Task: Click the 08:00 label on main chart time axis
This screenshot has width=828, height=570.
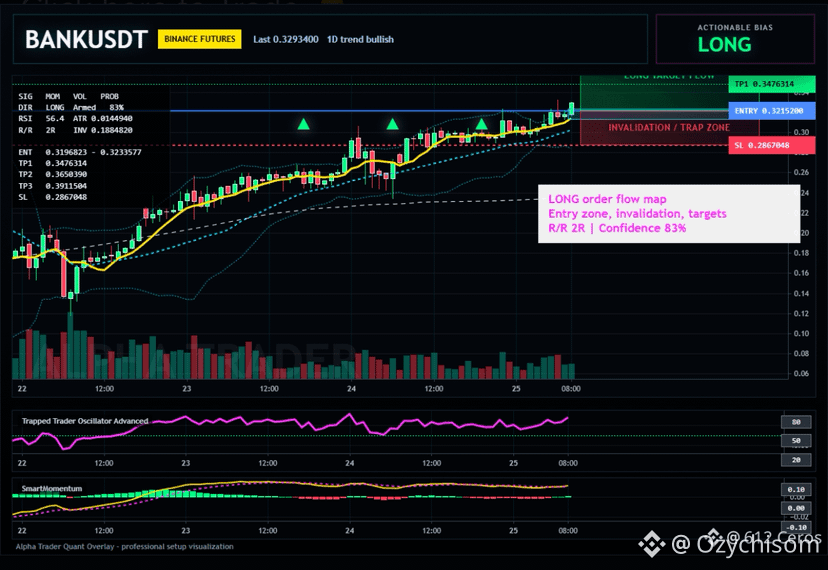Action: pyautogui.click(x=571, y=389)
